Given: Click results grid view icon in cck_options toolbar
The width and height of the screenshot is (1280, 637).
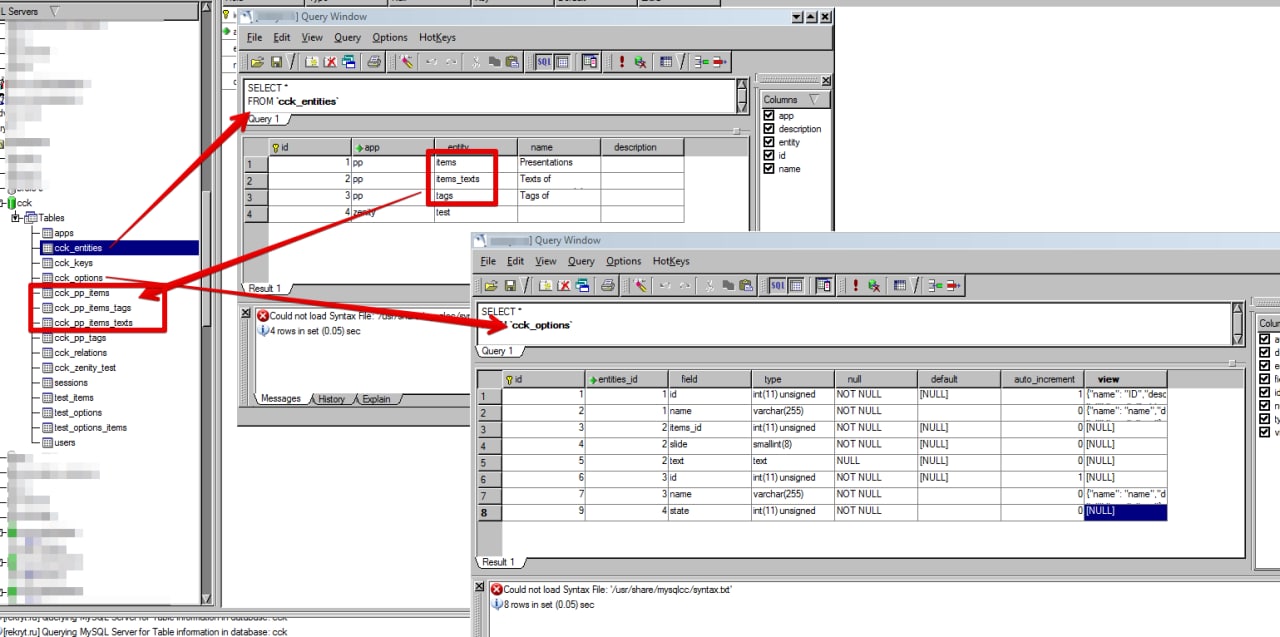Looking at the screenshot, I should (796, 285).
